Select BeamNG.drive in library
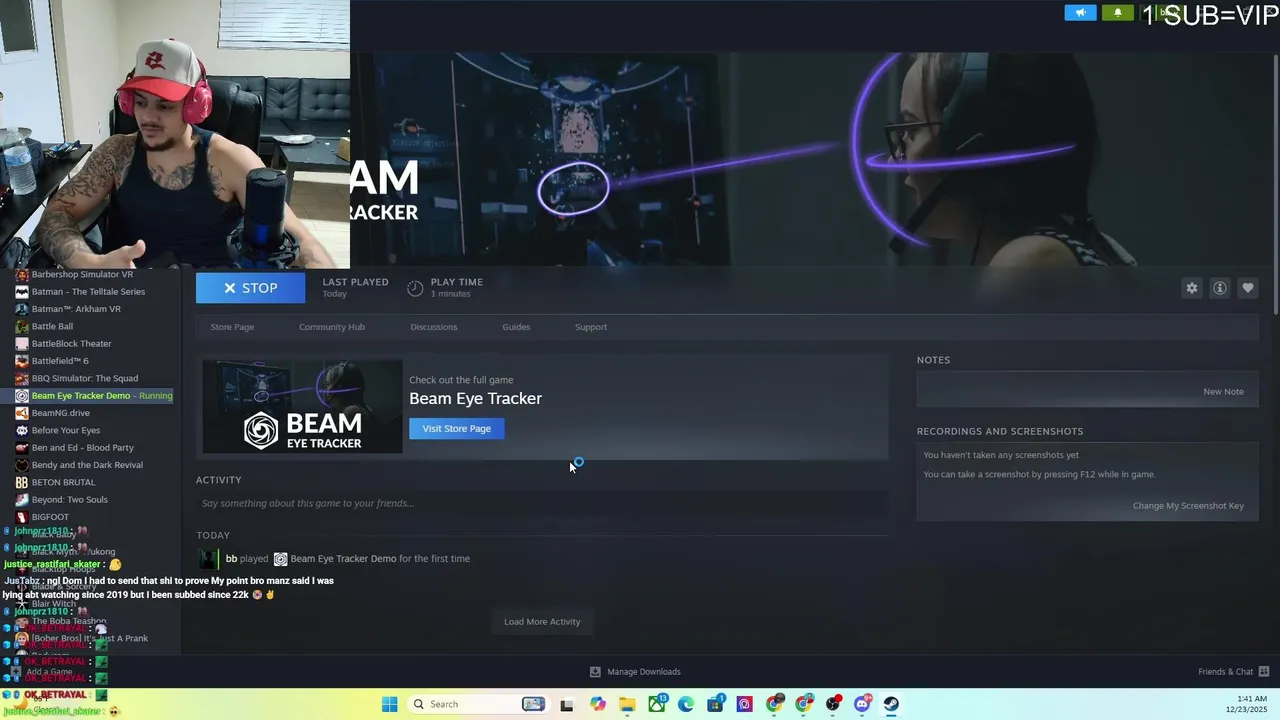The width and height of the screenshot is (1280, 720). click(x=60, y=413)
